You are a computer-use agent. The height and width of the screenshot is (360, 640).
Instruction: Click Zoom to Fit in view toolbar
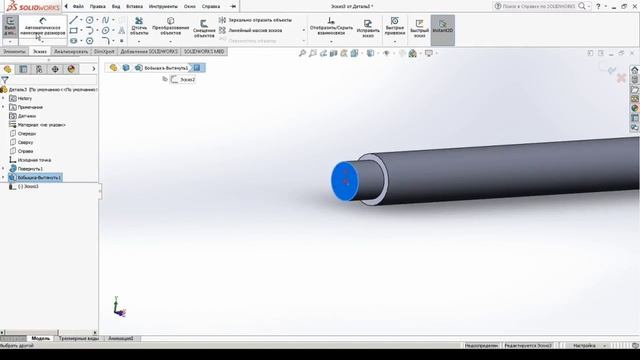click(x=302, y=53)
